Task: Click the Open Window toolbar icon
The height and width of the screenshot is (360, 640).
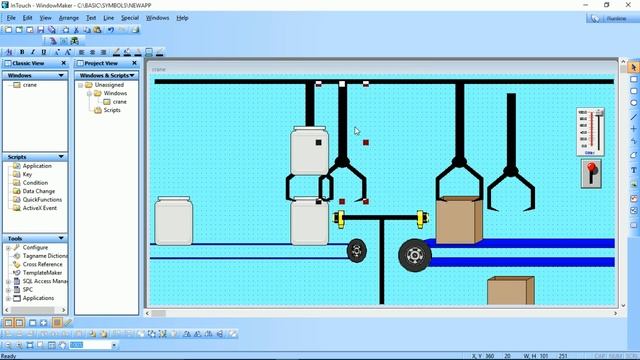Action: click(19, 30)
